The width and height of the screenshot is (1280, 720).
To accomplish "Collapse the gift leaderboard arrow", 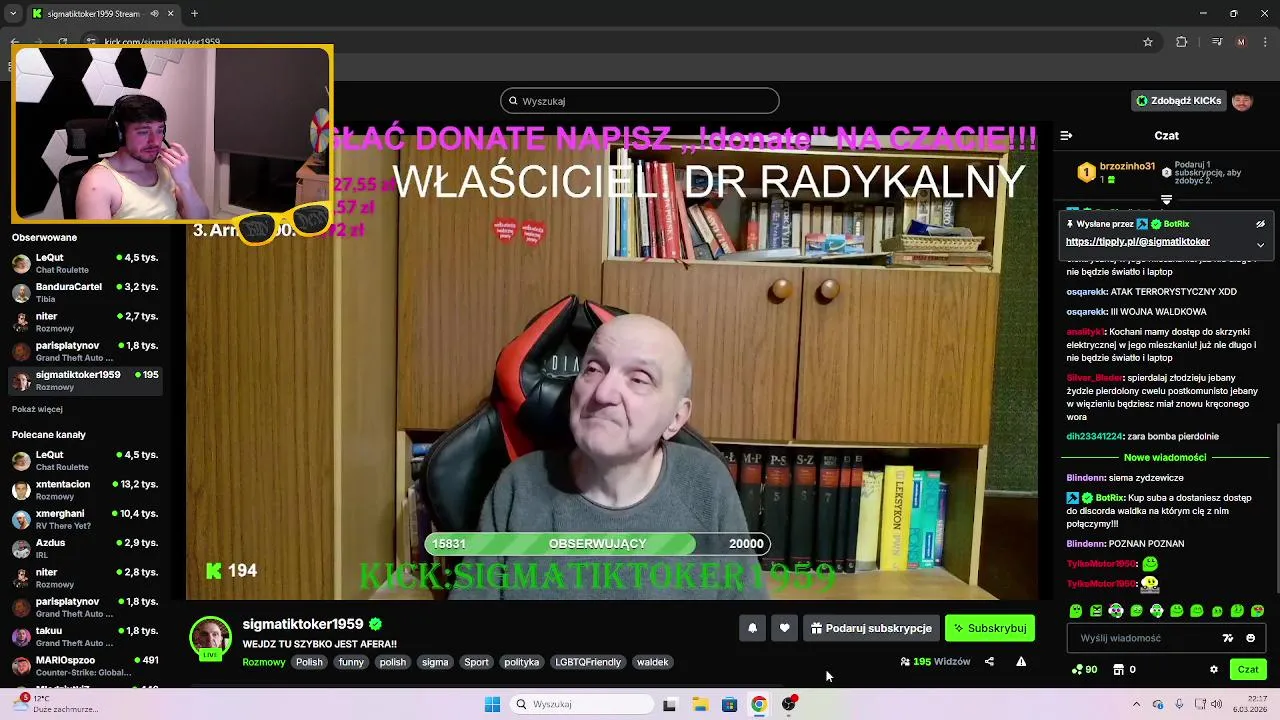I will [1166, 200].
